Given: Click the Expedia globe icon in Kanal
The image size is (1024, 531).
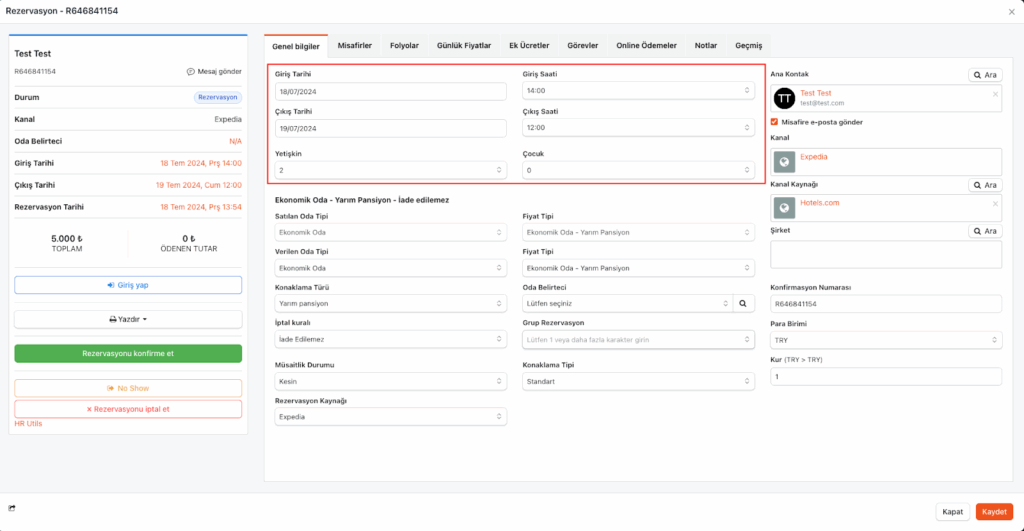Looking at the screenshot, I should pyautogui.click(x=785, y=161).
